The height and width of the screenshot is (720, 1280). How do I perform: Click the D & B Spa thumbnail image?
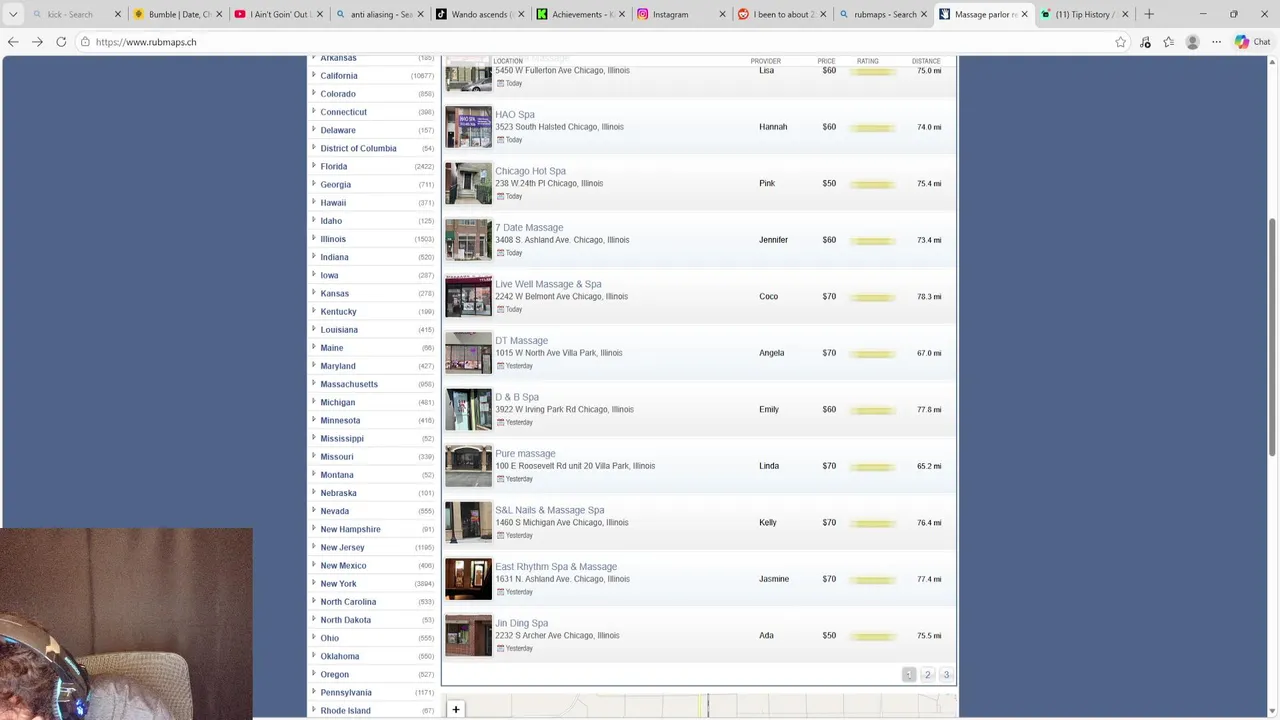tap(468, 410)
